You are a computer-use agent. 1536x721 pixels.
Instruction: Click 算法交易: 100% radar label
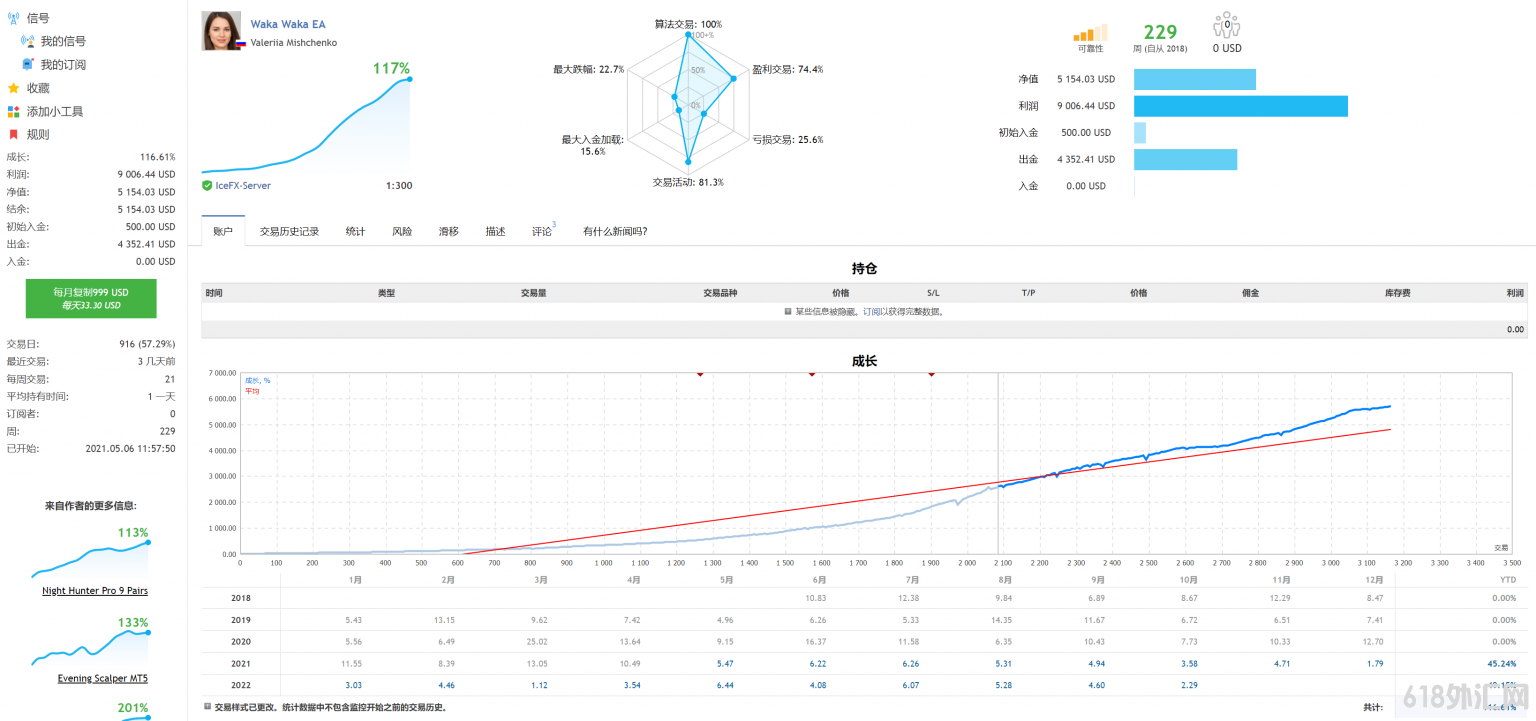pyautogui.click(x=688, y=24)
